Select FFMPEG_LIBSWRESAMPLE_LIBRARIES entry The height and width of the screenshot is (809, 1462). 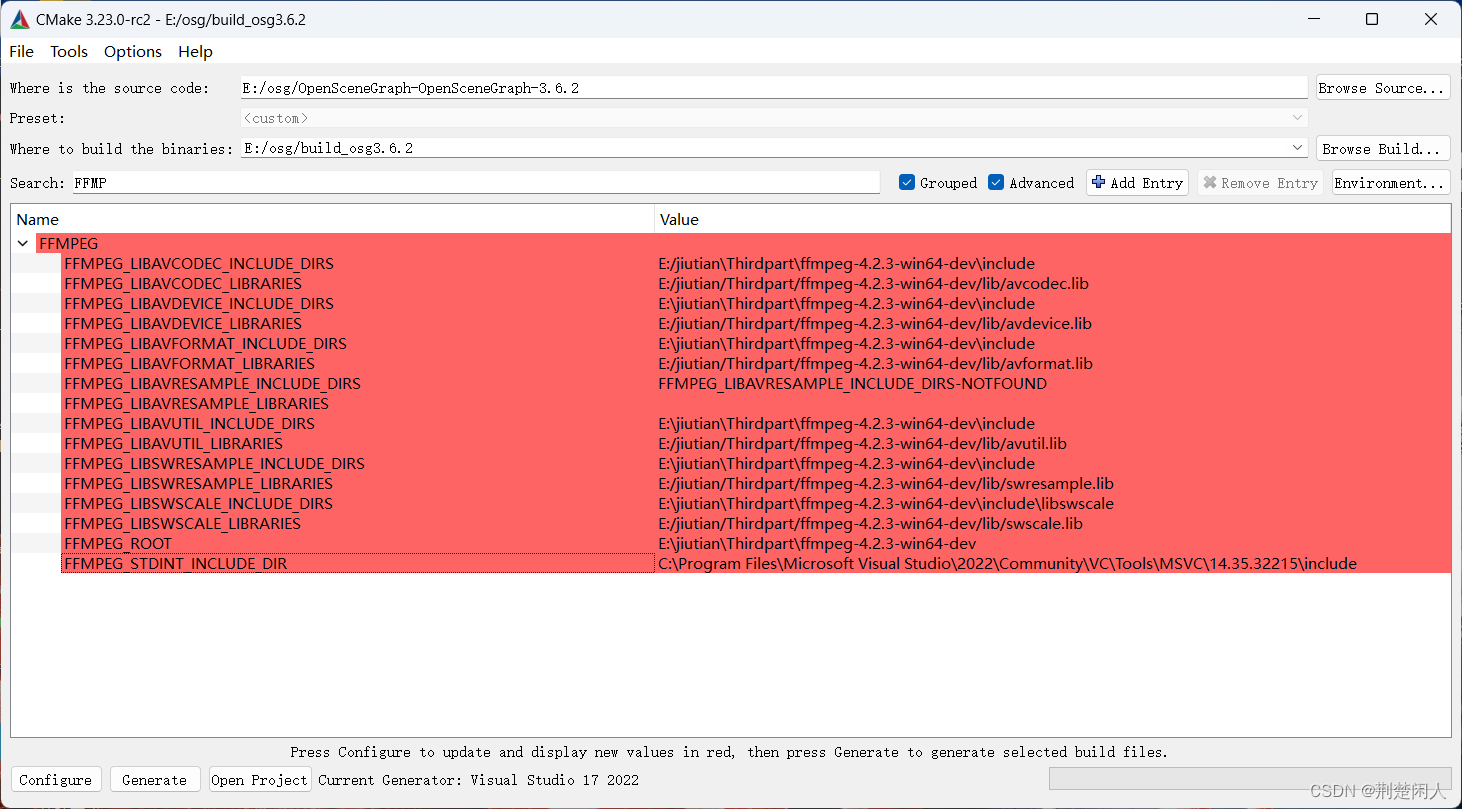pyautogui.click(x=198, y=484)
